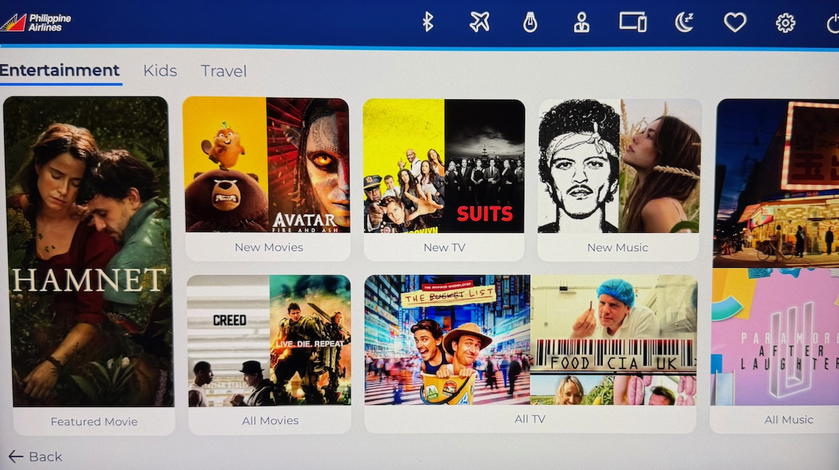The height and width of the screenshot is (470, 839).
Task: Select the black-and-white sketch album cover
Action: [578, 166]
